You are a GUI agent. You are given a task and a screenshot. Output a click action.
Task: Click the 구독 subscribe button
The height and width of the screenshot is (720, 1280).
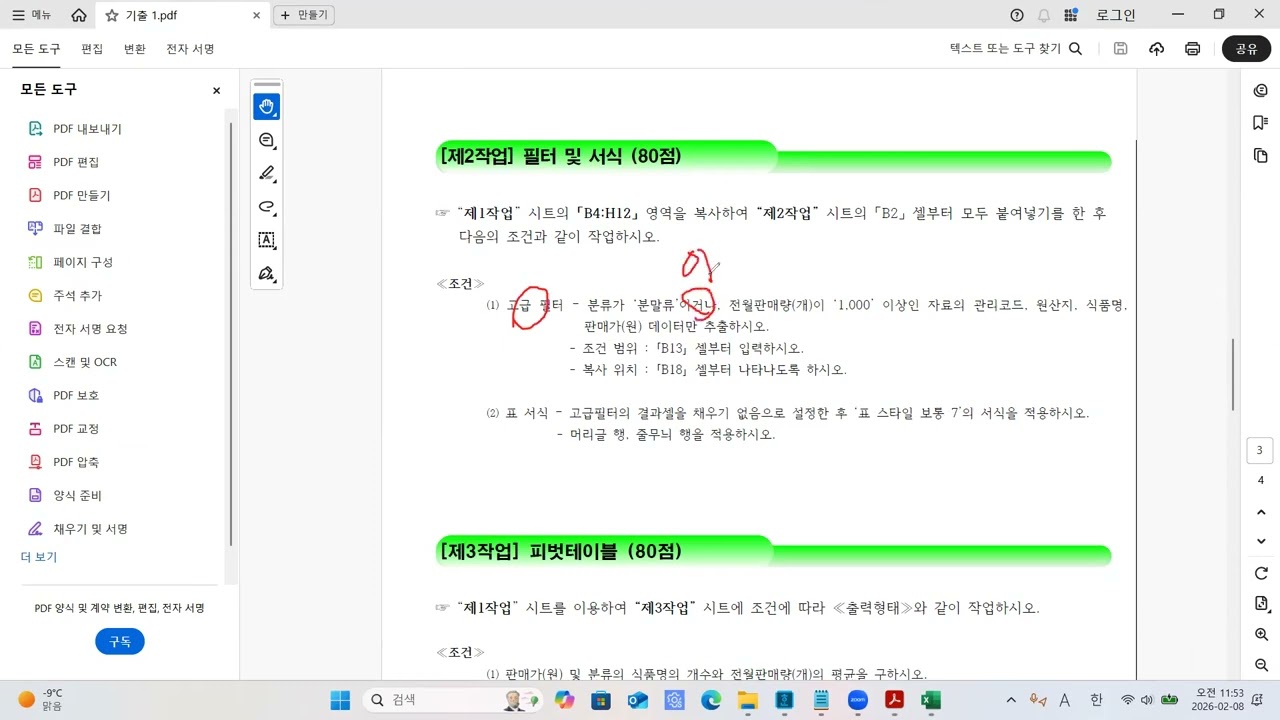pyautogui.click(x=120, y=641)
